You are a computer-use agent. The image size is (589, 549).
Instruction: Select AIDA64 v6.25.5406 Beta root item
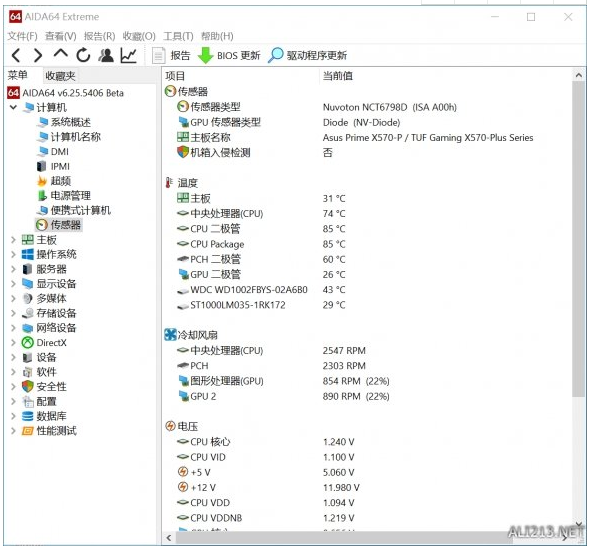pos(66,93)
